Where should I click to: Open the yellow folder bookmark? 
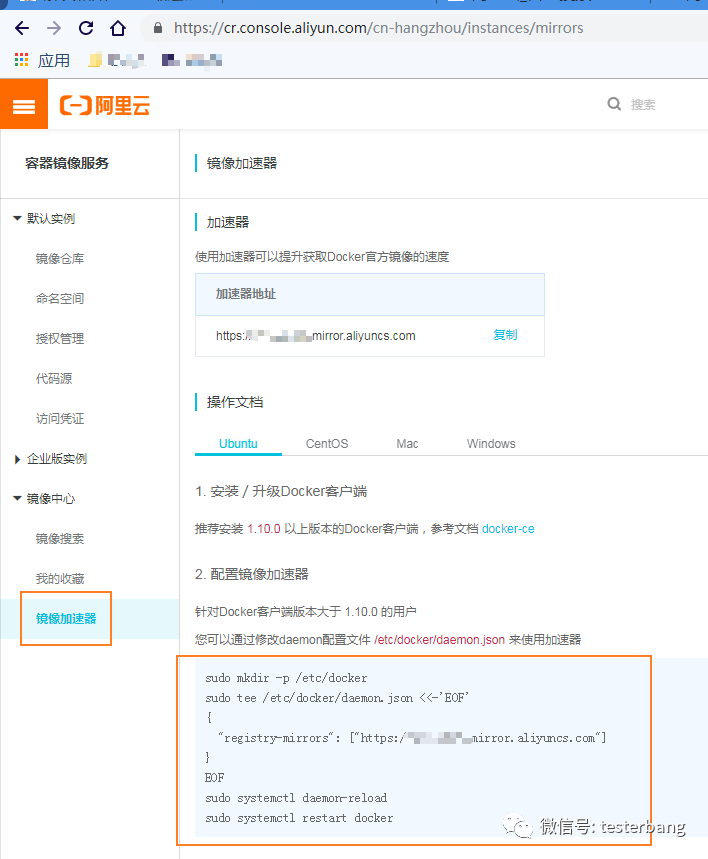click(95, 60)
